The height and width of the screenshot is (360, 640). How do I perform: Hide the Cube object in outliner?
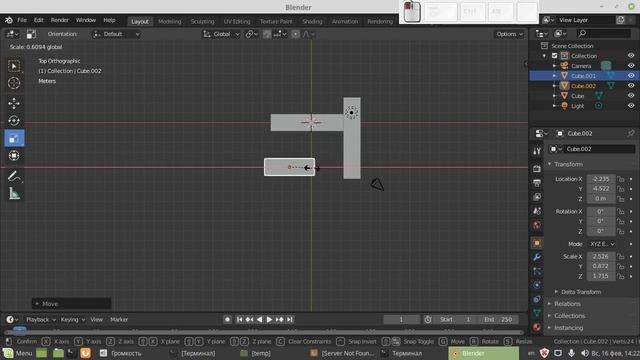point(631,96)
